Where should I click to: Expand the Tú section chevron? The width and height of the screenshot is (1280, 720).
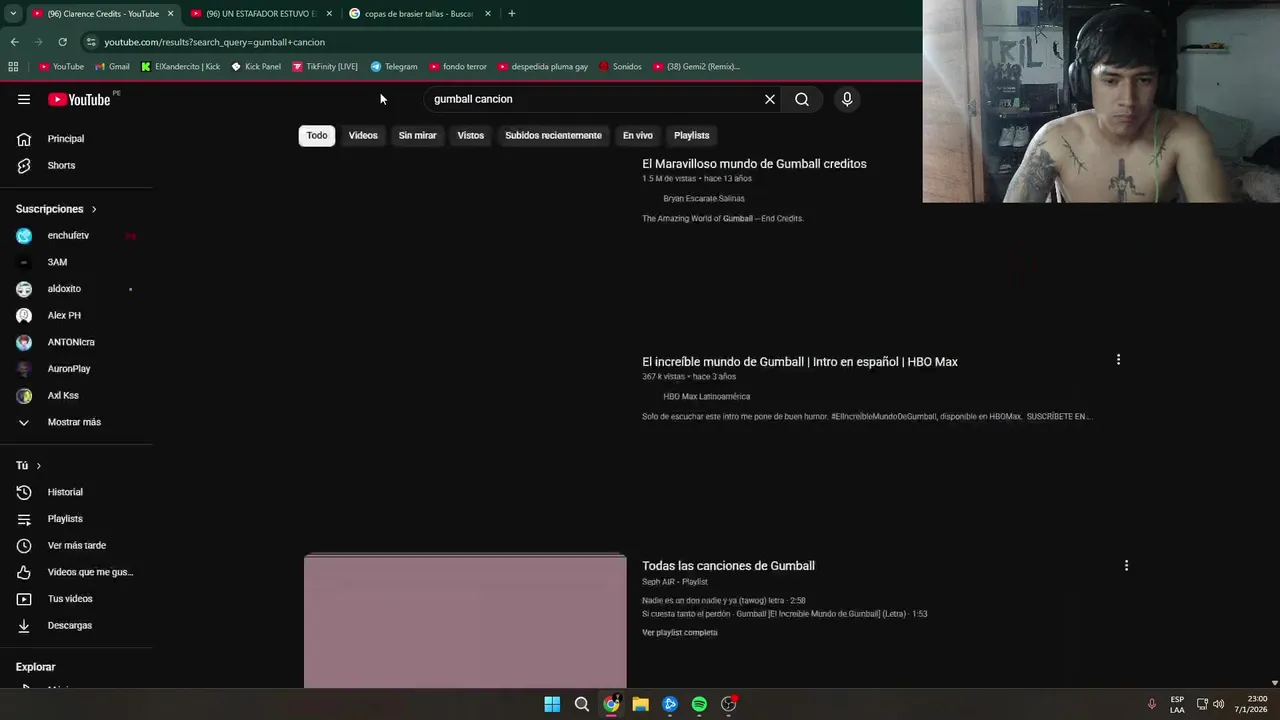[x=39, y=466]
